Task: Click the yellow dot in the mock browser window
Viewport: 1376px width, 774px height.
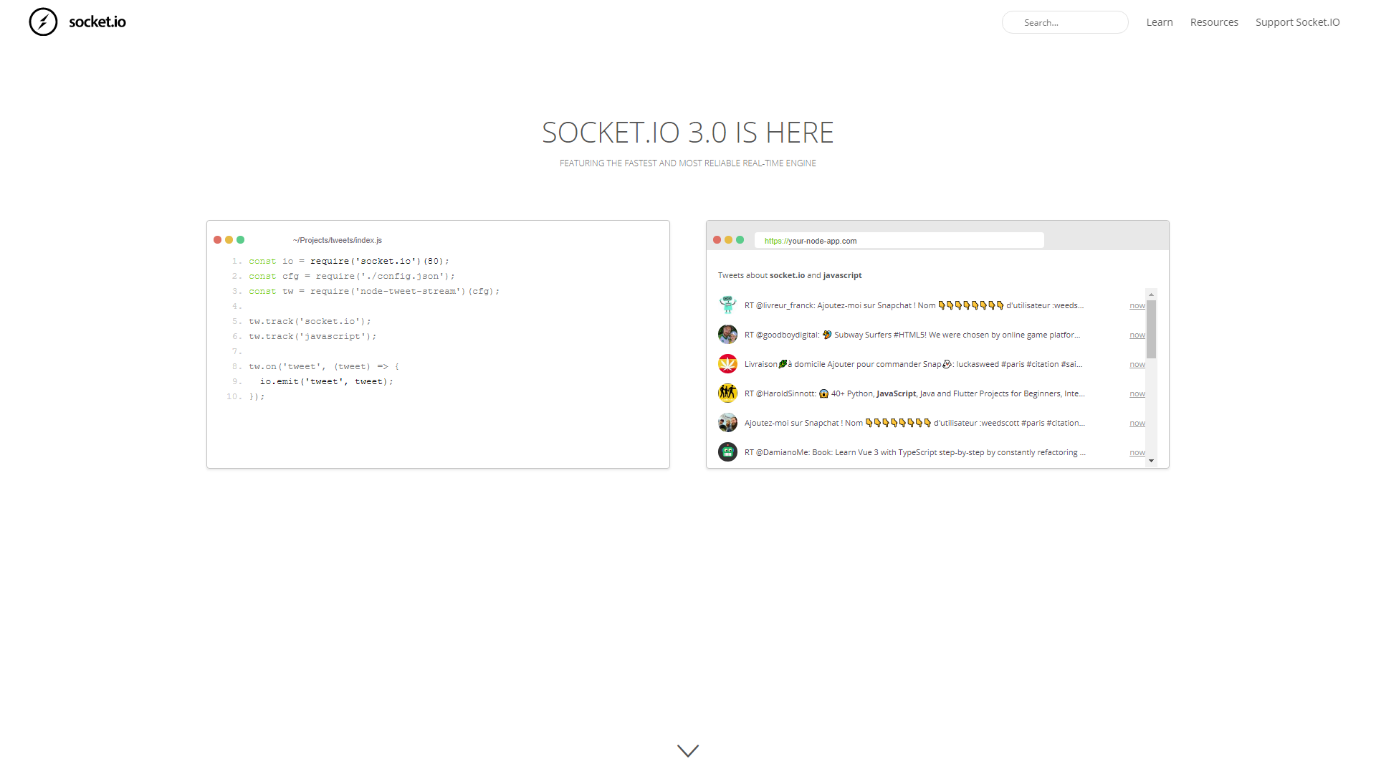Action: pyautogui.click(x=728, y=240)
